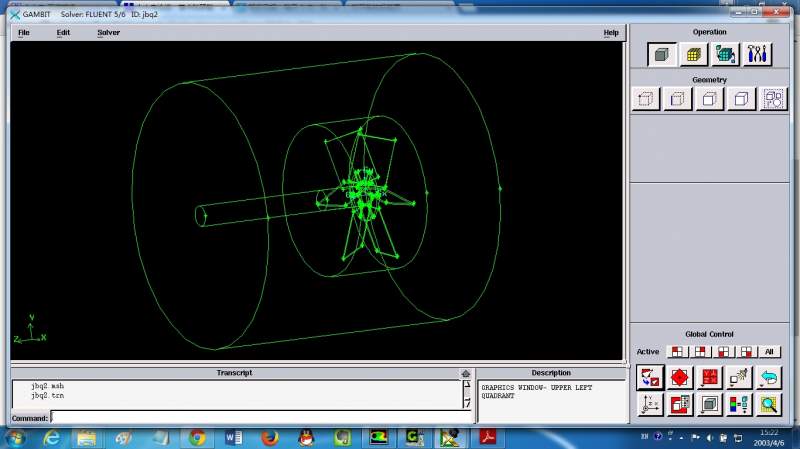Image resolution: width=800 pixels, height=449 pixels.
Task: Open the Modify Lights dropdown icon
Action: click(x=739, y=378)
